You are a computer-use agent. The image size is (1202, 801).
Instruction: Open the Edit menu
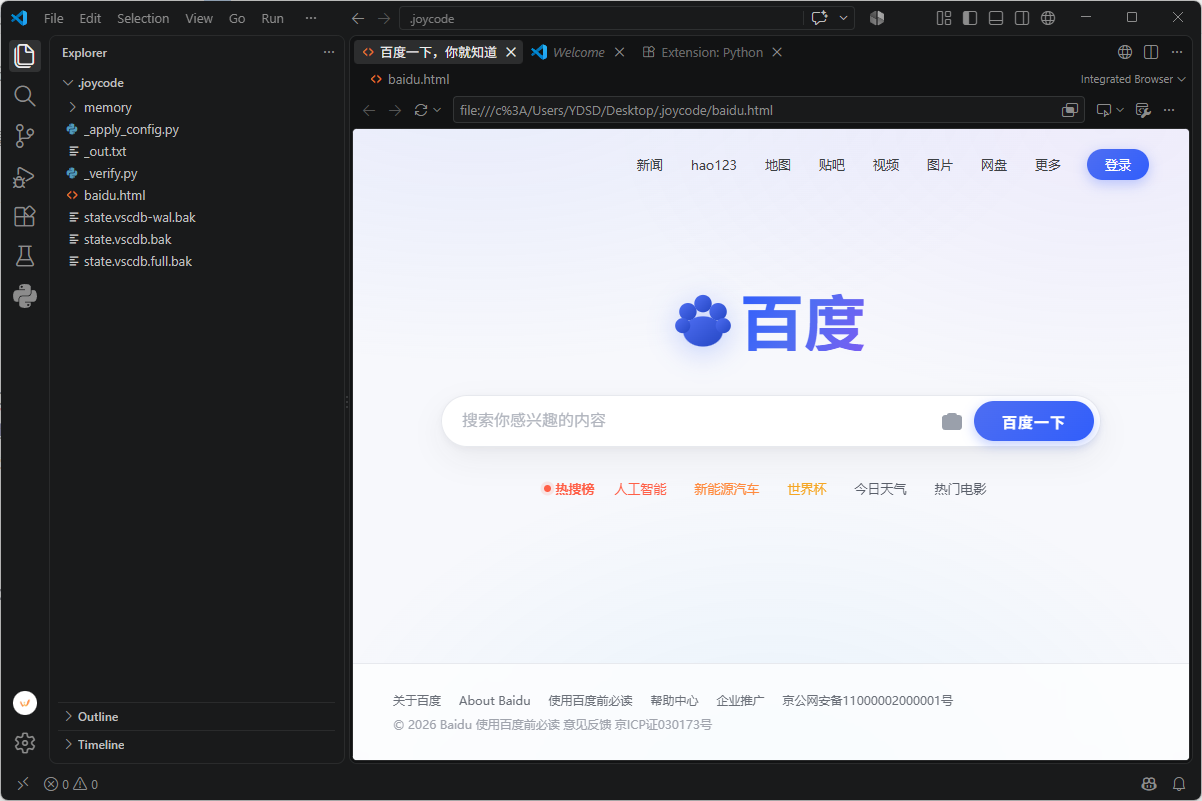[x=90, y=18]
